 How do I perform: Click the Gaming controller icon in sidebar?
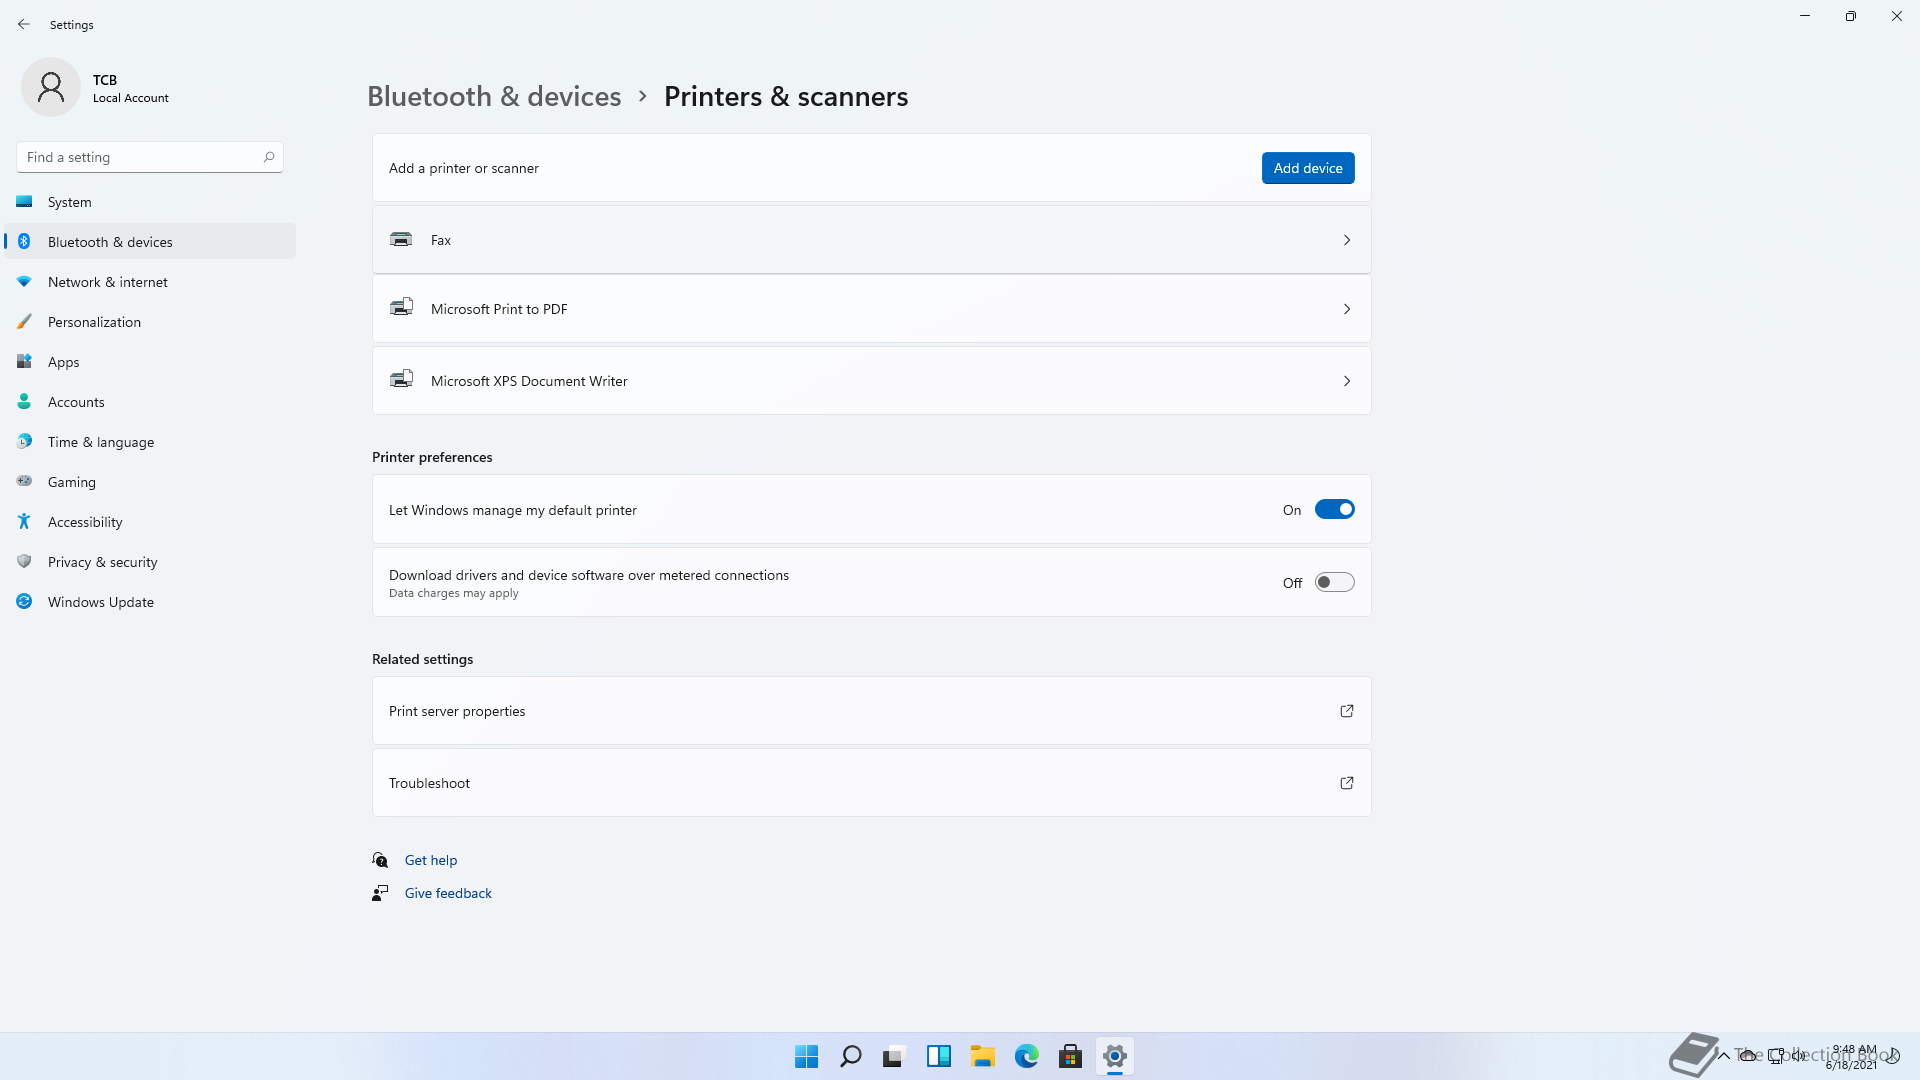coord(24,482)
